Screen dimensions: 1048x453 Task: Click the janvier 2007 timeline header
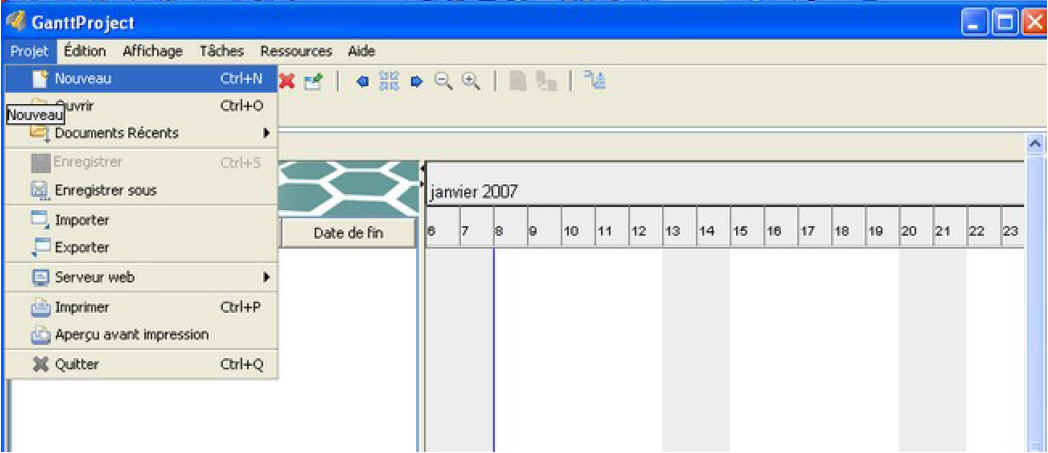tap(474, 192)
